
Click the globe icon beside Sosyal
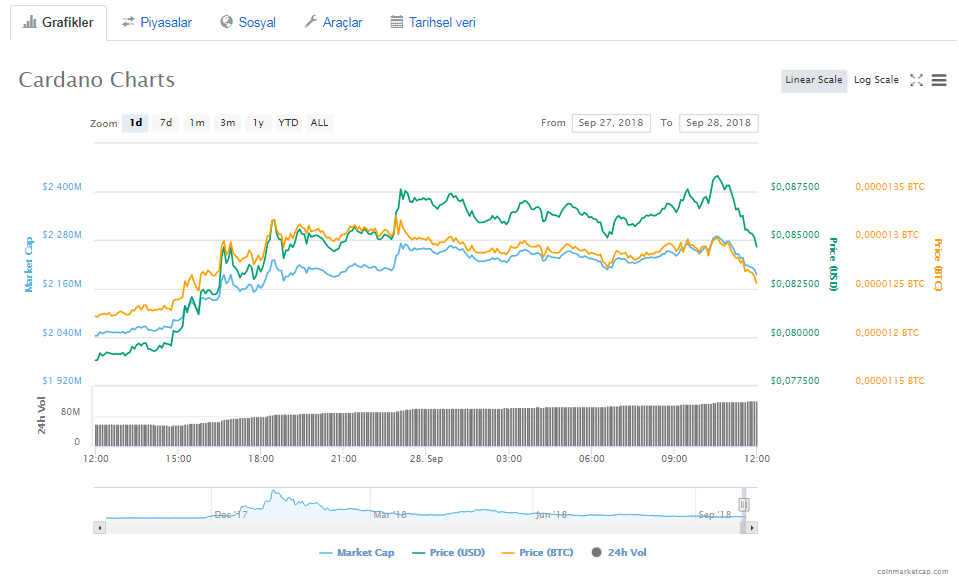tap(226, 22)
